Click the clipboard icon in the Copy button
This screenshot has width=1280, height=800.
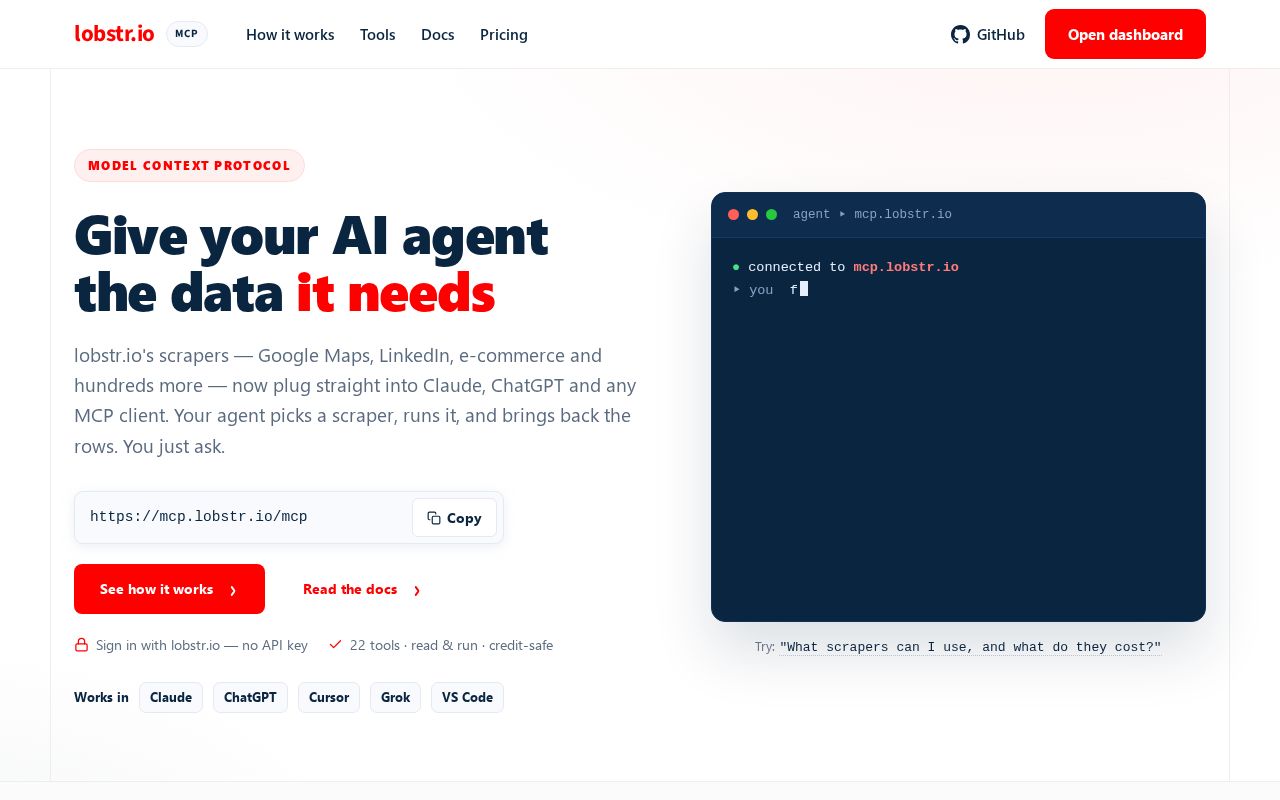point(434,518)
